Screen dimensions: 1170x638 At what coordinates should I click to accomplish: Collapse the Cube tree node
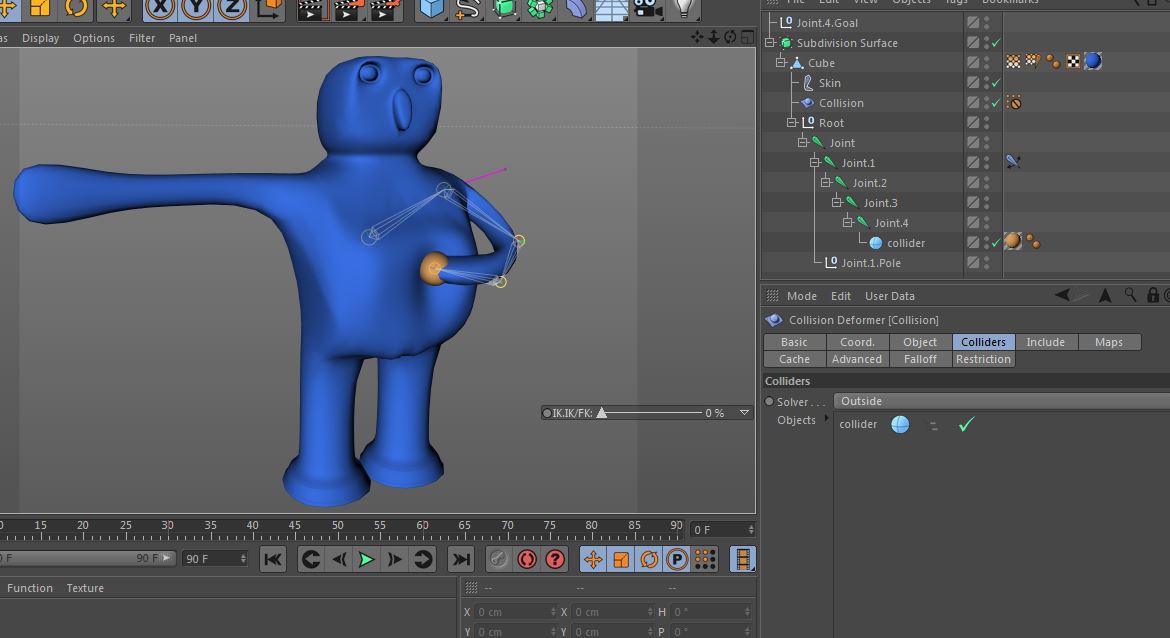coord(780,63)
